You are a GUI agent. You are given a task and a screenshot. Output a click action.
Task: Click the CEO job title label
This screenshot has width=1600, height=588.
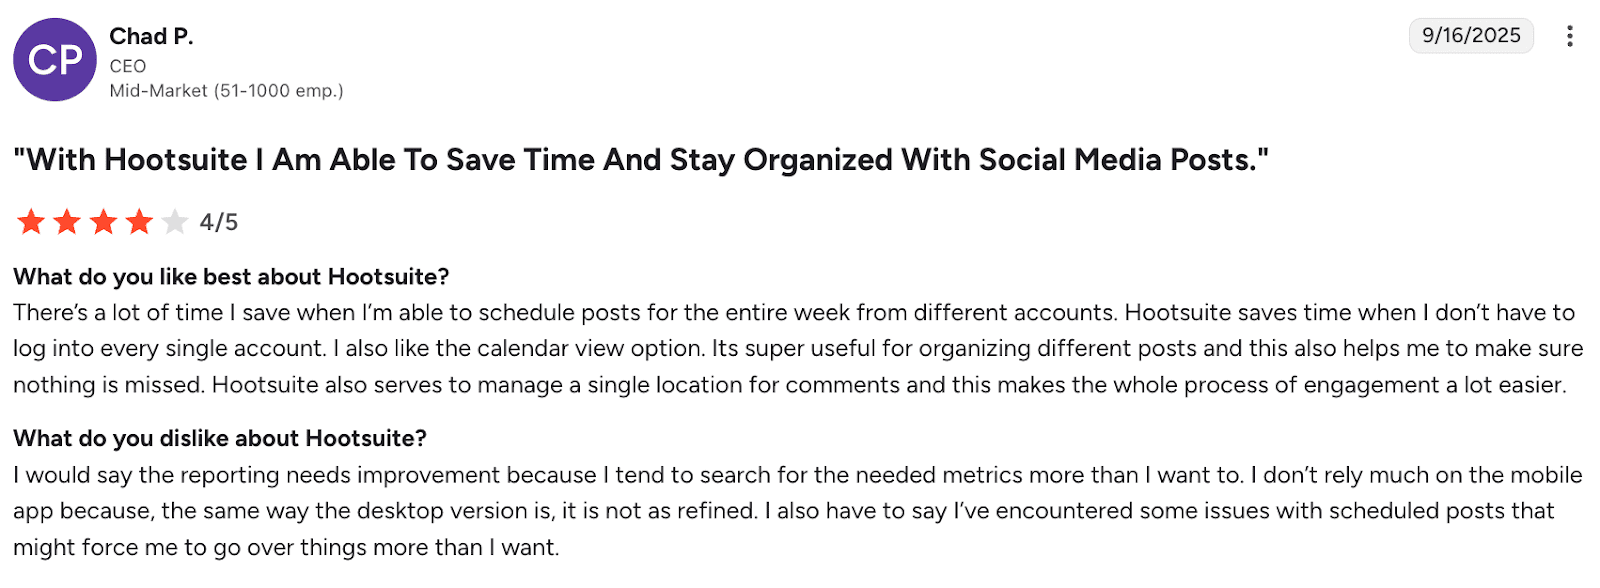pyautogui.click(x=128, y=66)
